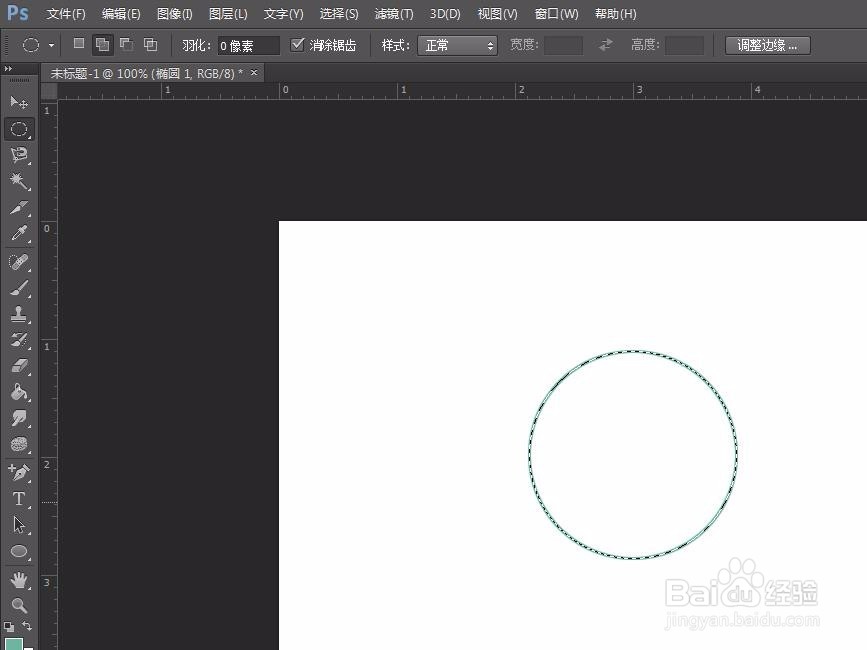Select the Smudge tool
This screenshot has width=867, height=650.
[19, 418]
